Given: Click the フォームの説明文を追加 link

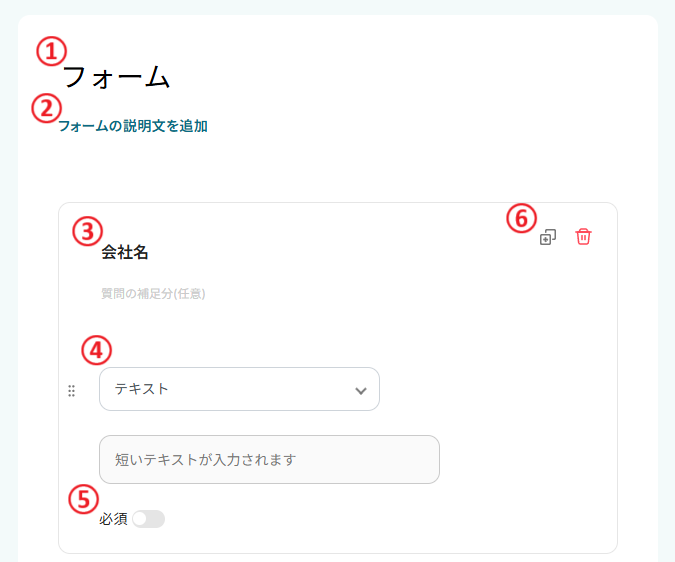Looking at the screenshot, I should click(x=133, y=126).
